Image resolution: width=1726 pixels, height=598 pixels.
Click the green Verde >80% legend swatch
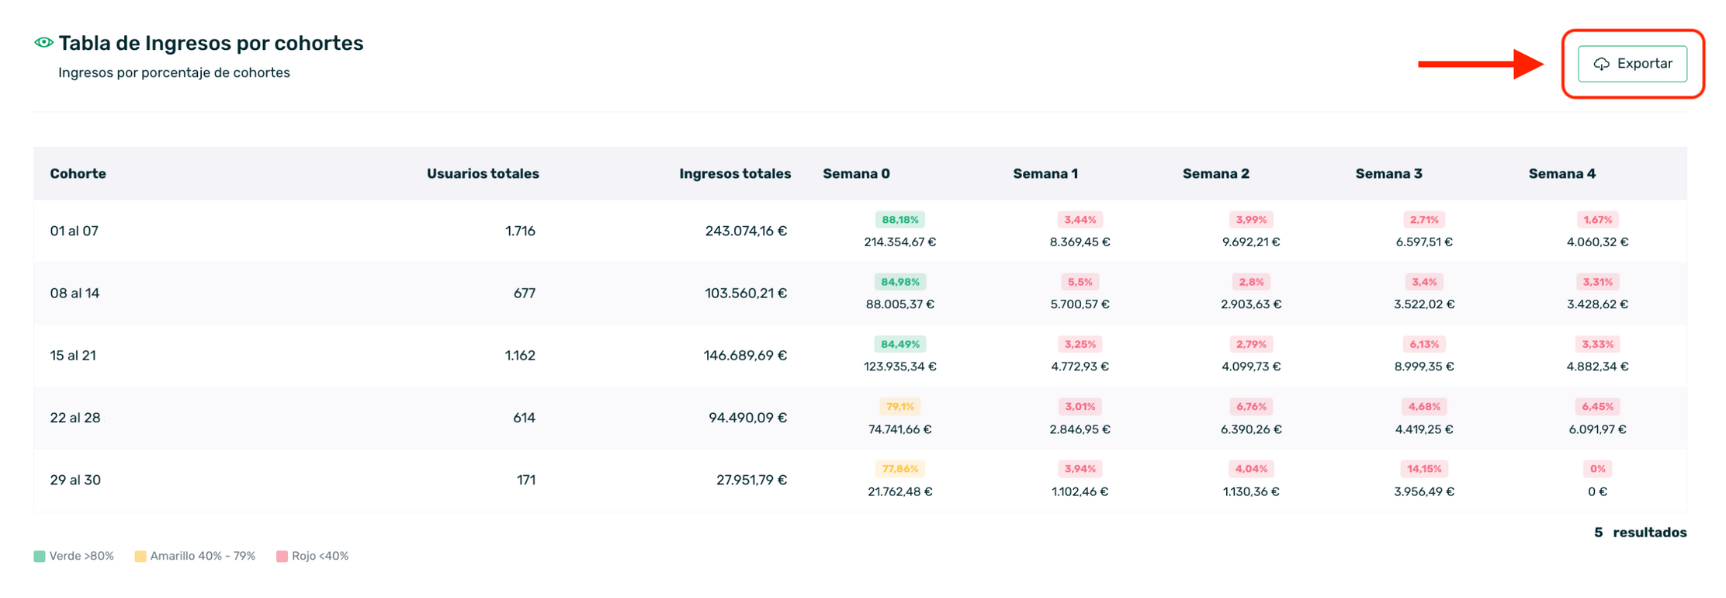click(x=39, y=556)
